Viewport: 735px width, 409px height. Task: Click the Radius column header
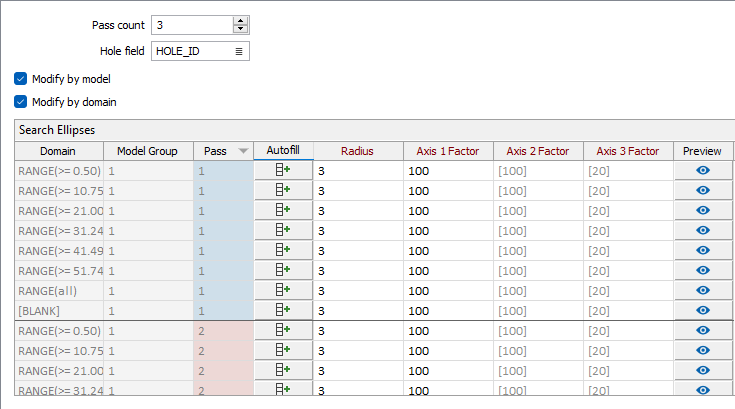click(358, 151)
